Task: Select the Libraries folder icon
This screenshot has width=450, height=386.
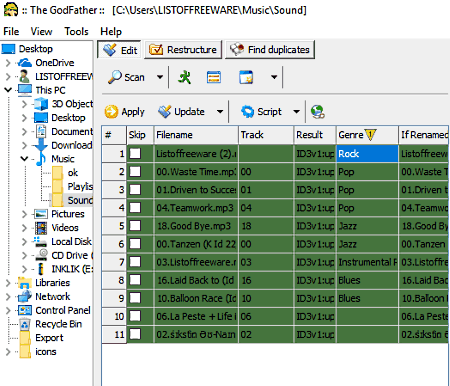Action: [x=25, y=283]
